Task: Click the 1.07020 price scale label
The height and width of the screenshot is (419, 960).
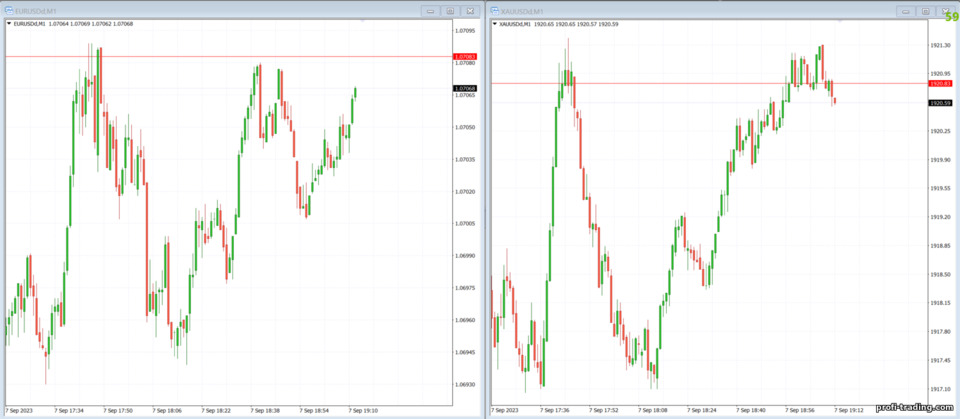Action: (466, 191)
